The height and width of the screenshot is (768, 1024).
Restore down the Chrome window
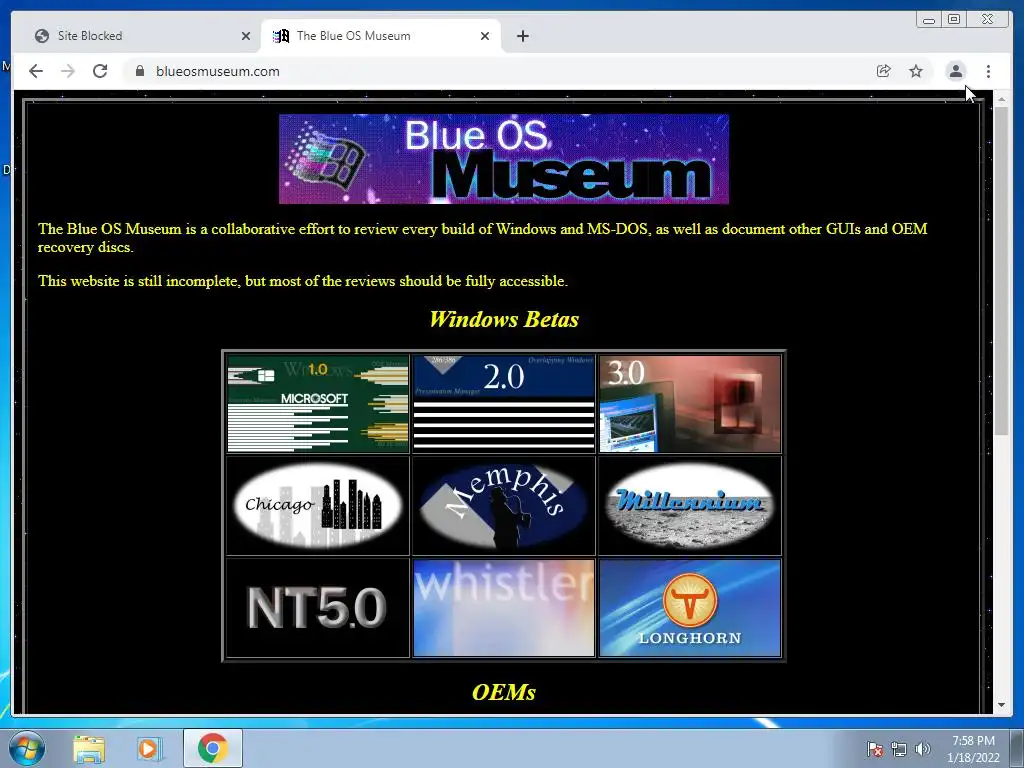[954, 20]
